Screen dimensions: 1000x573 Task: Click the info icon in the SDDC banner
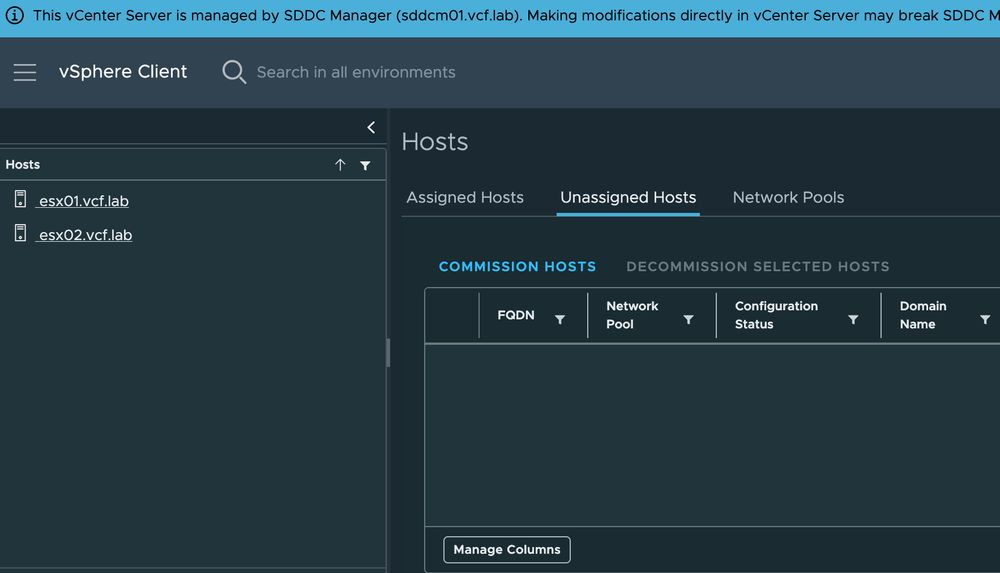[14, 15]
